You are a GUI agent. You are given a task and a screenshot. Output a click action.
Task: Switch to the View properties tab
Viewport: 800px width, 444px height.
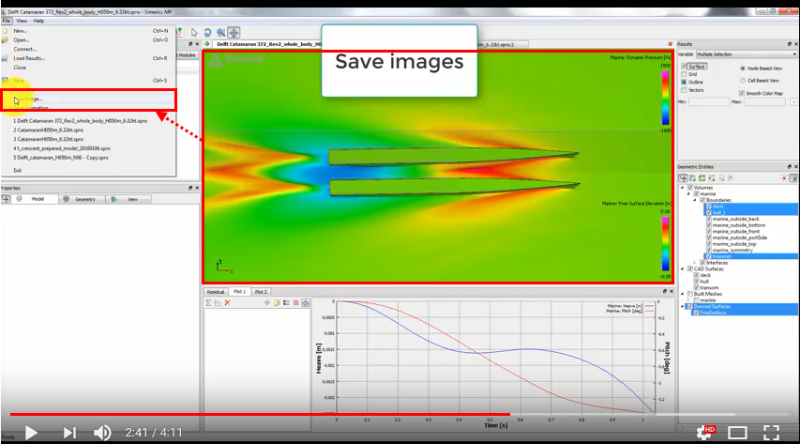[129, 199]
